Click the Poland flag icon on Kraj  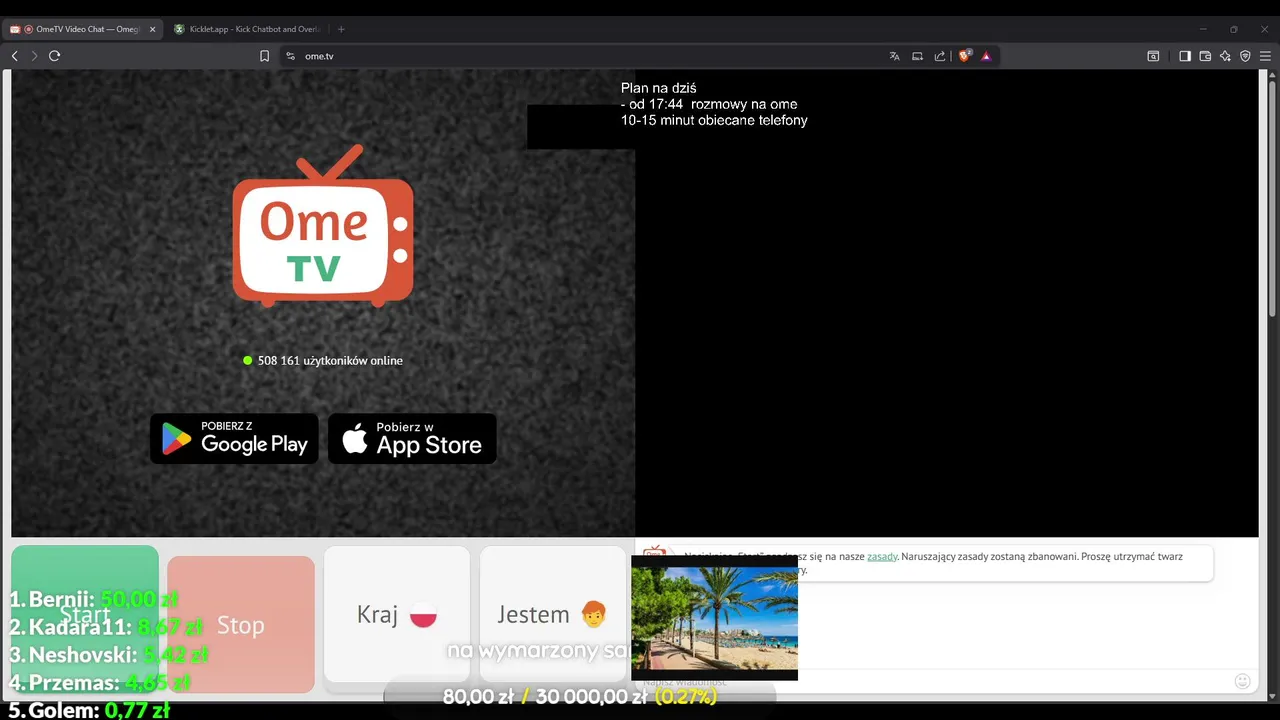424,614
